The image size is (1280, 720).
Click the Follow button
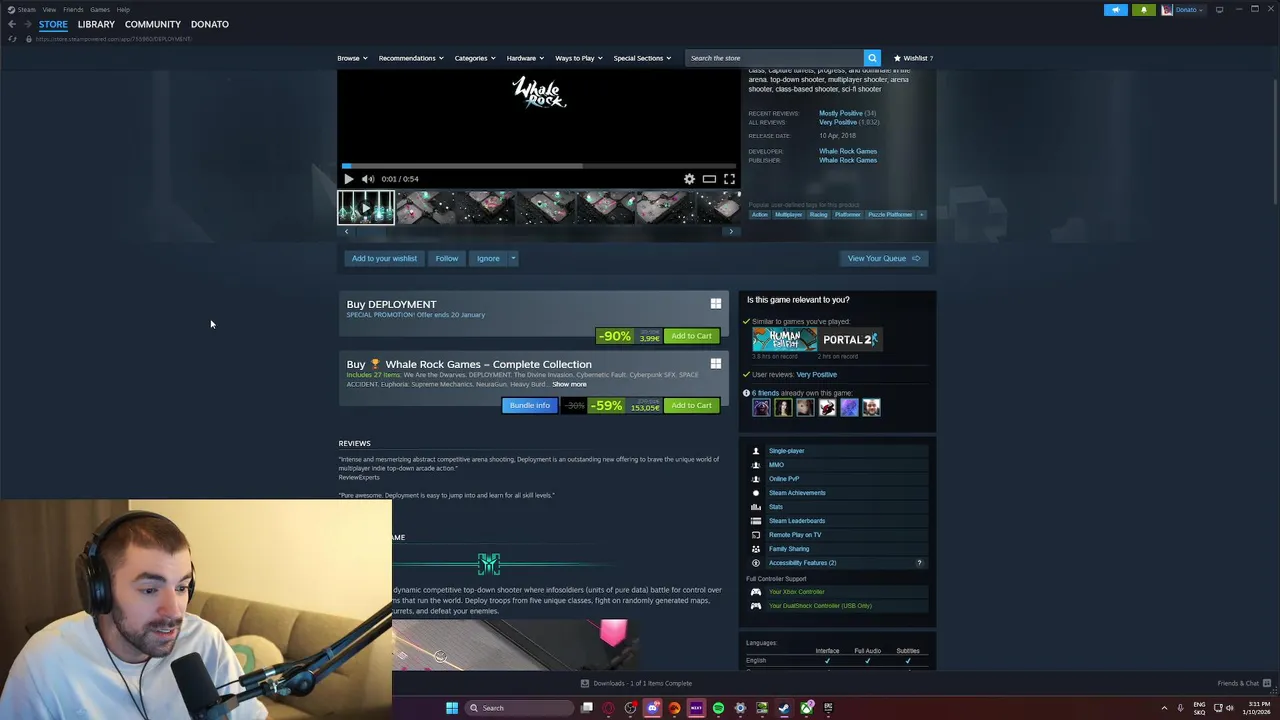point(447,258)
